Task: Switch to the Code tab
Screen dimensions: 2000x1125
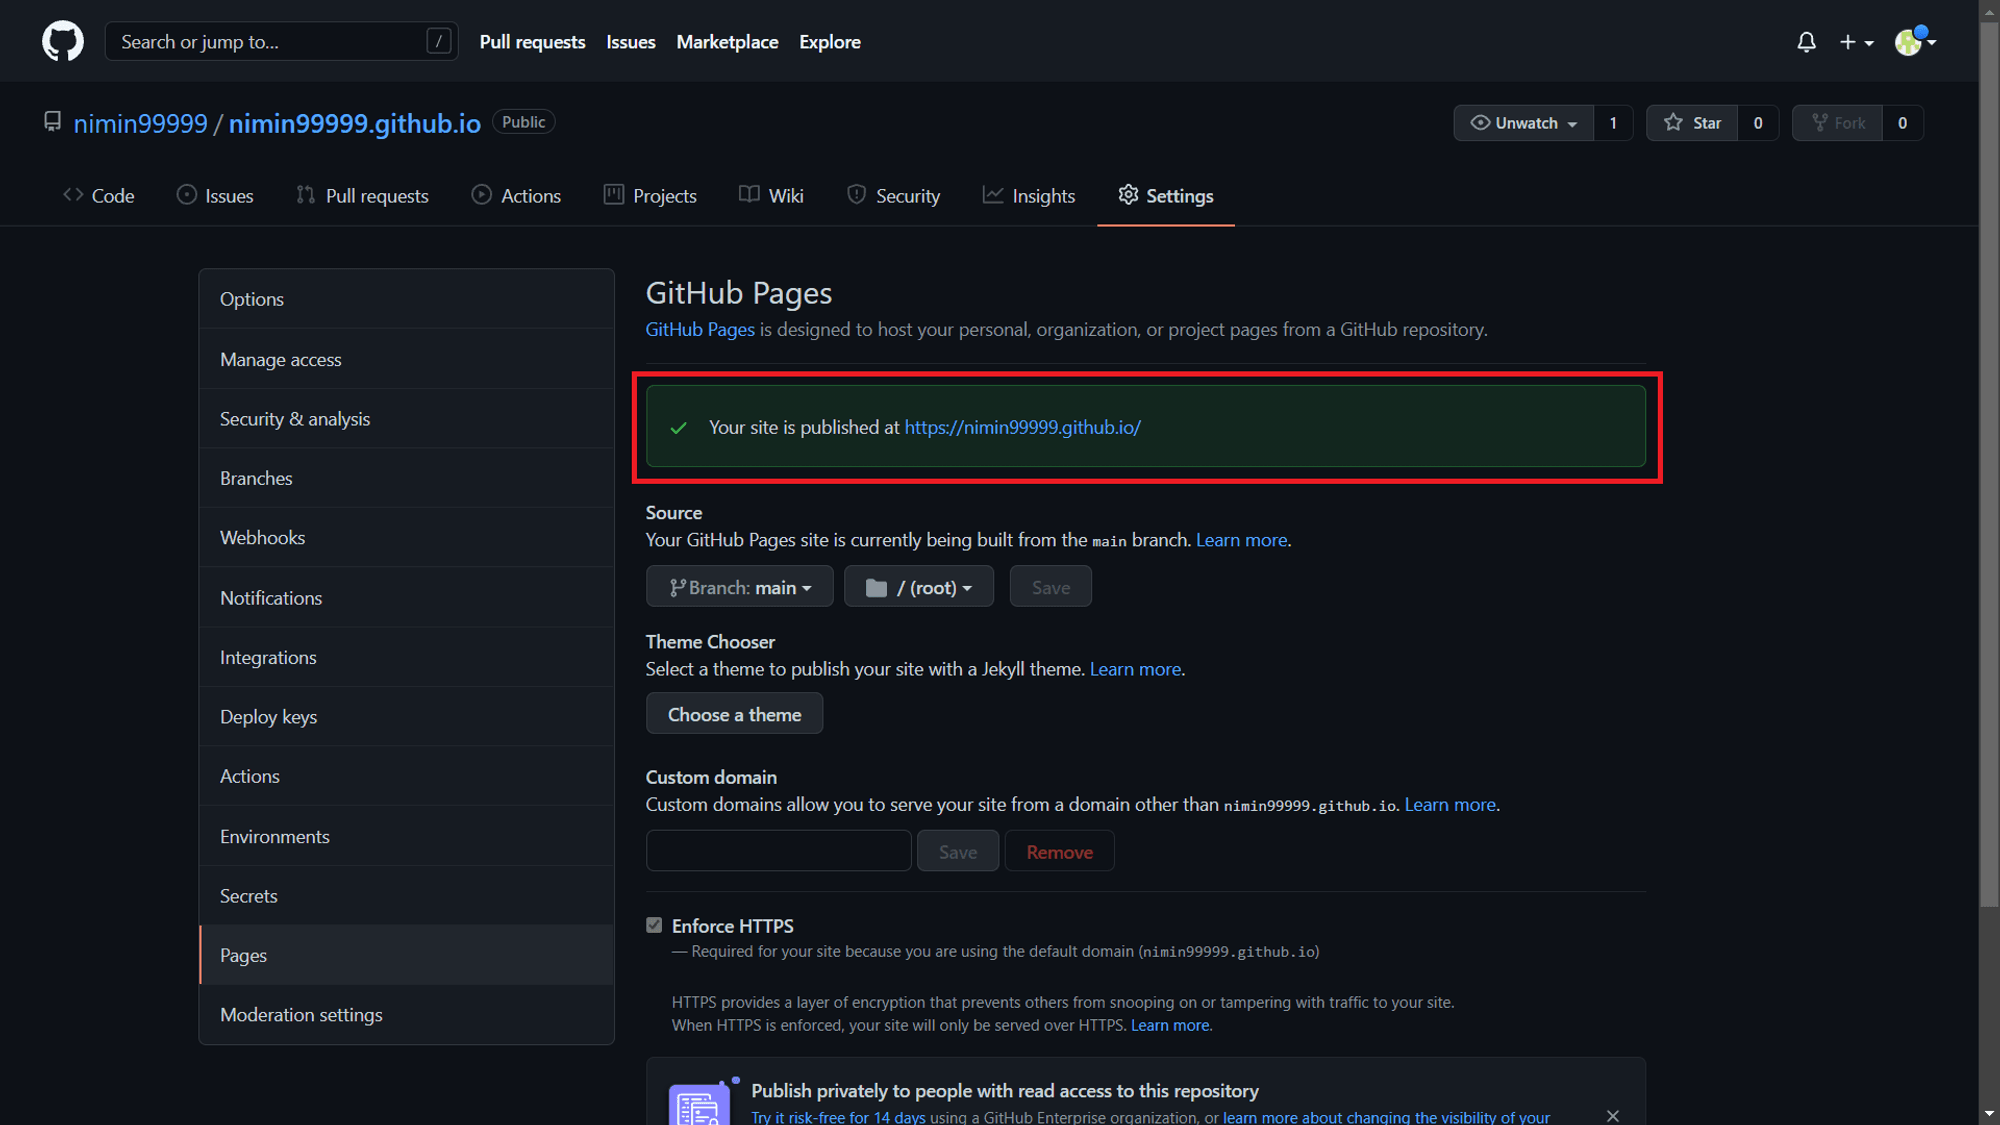Action: tap(98, 196)
